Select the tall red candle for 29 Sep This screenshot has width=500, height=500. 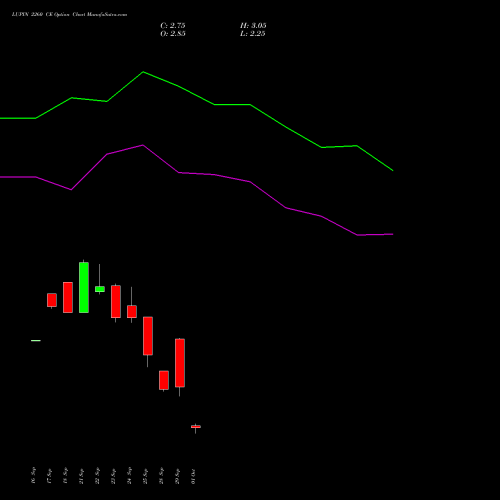tap(180, 363)
